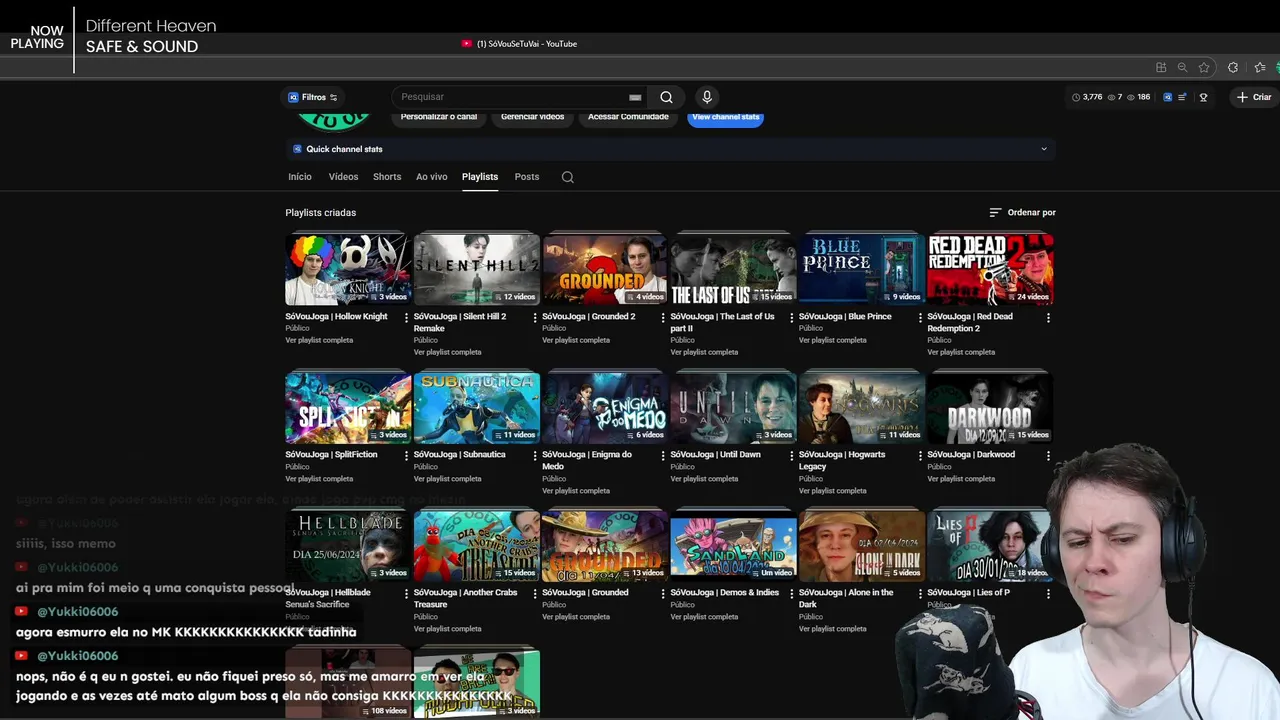Click the Acessar Comunidade button

coord(628,118)
